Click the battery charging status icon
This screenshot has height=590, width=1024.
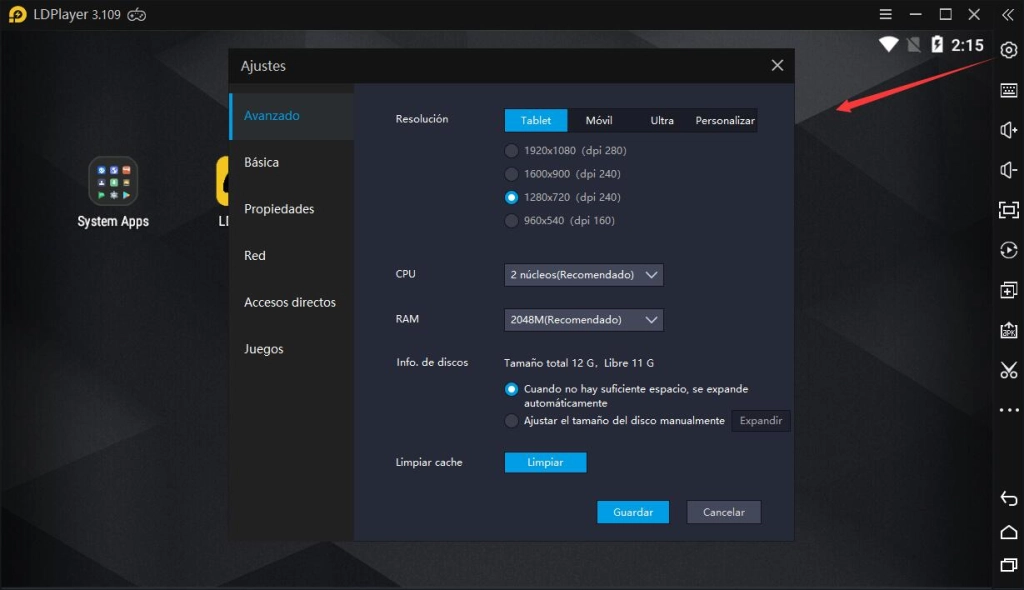point(937,44)
